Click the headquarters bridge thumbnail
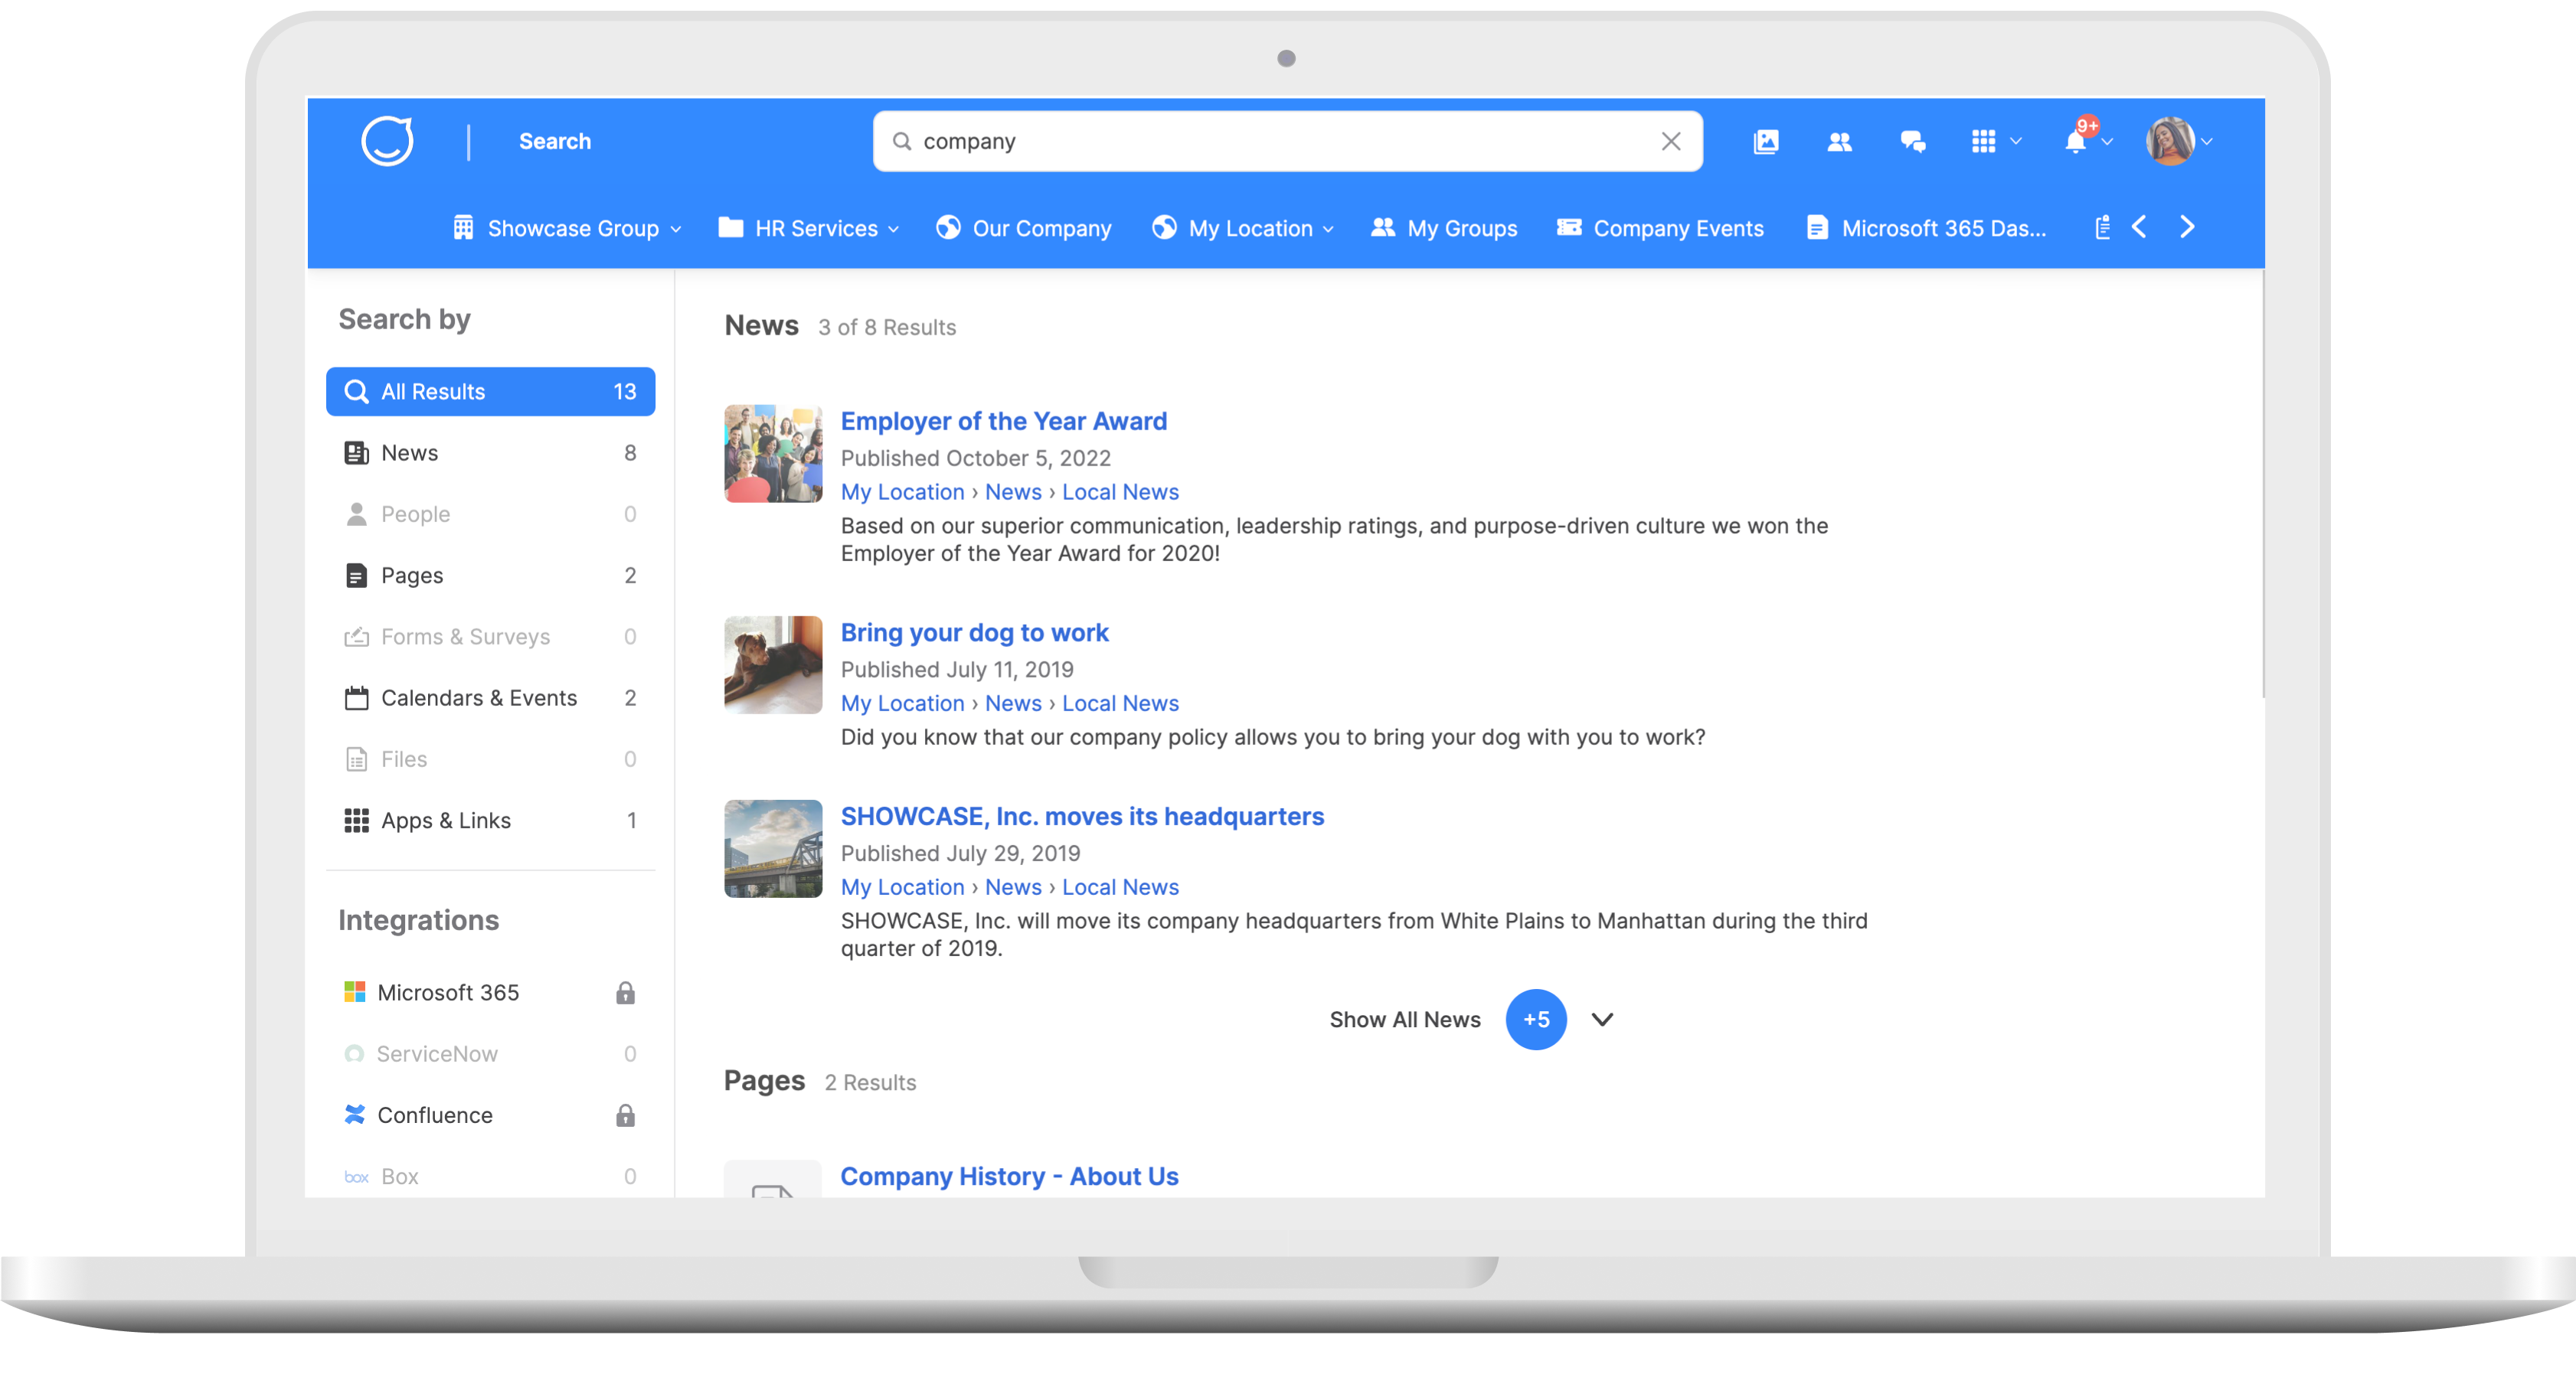The width and height of the screenshot is (2576, 1384). [773, 848]
